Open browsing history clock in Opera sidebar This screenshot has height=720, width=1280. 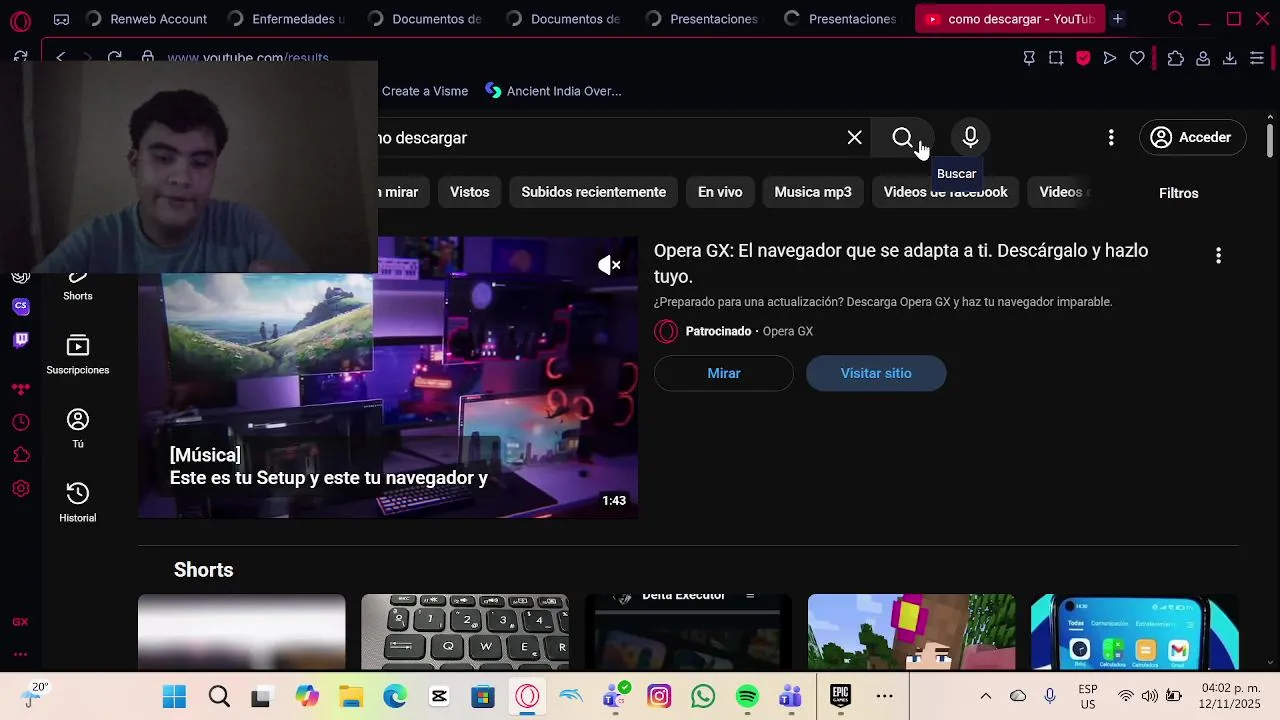20,423
